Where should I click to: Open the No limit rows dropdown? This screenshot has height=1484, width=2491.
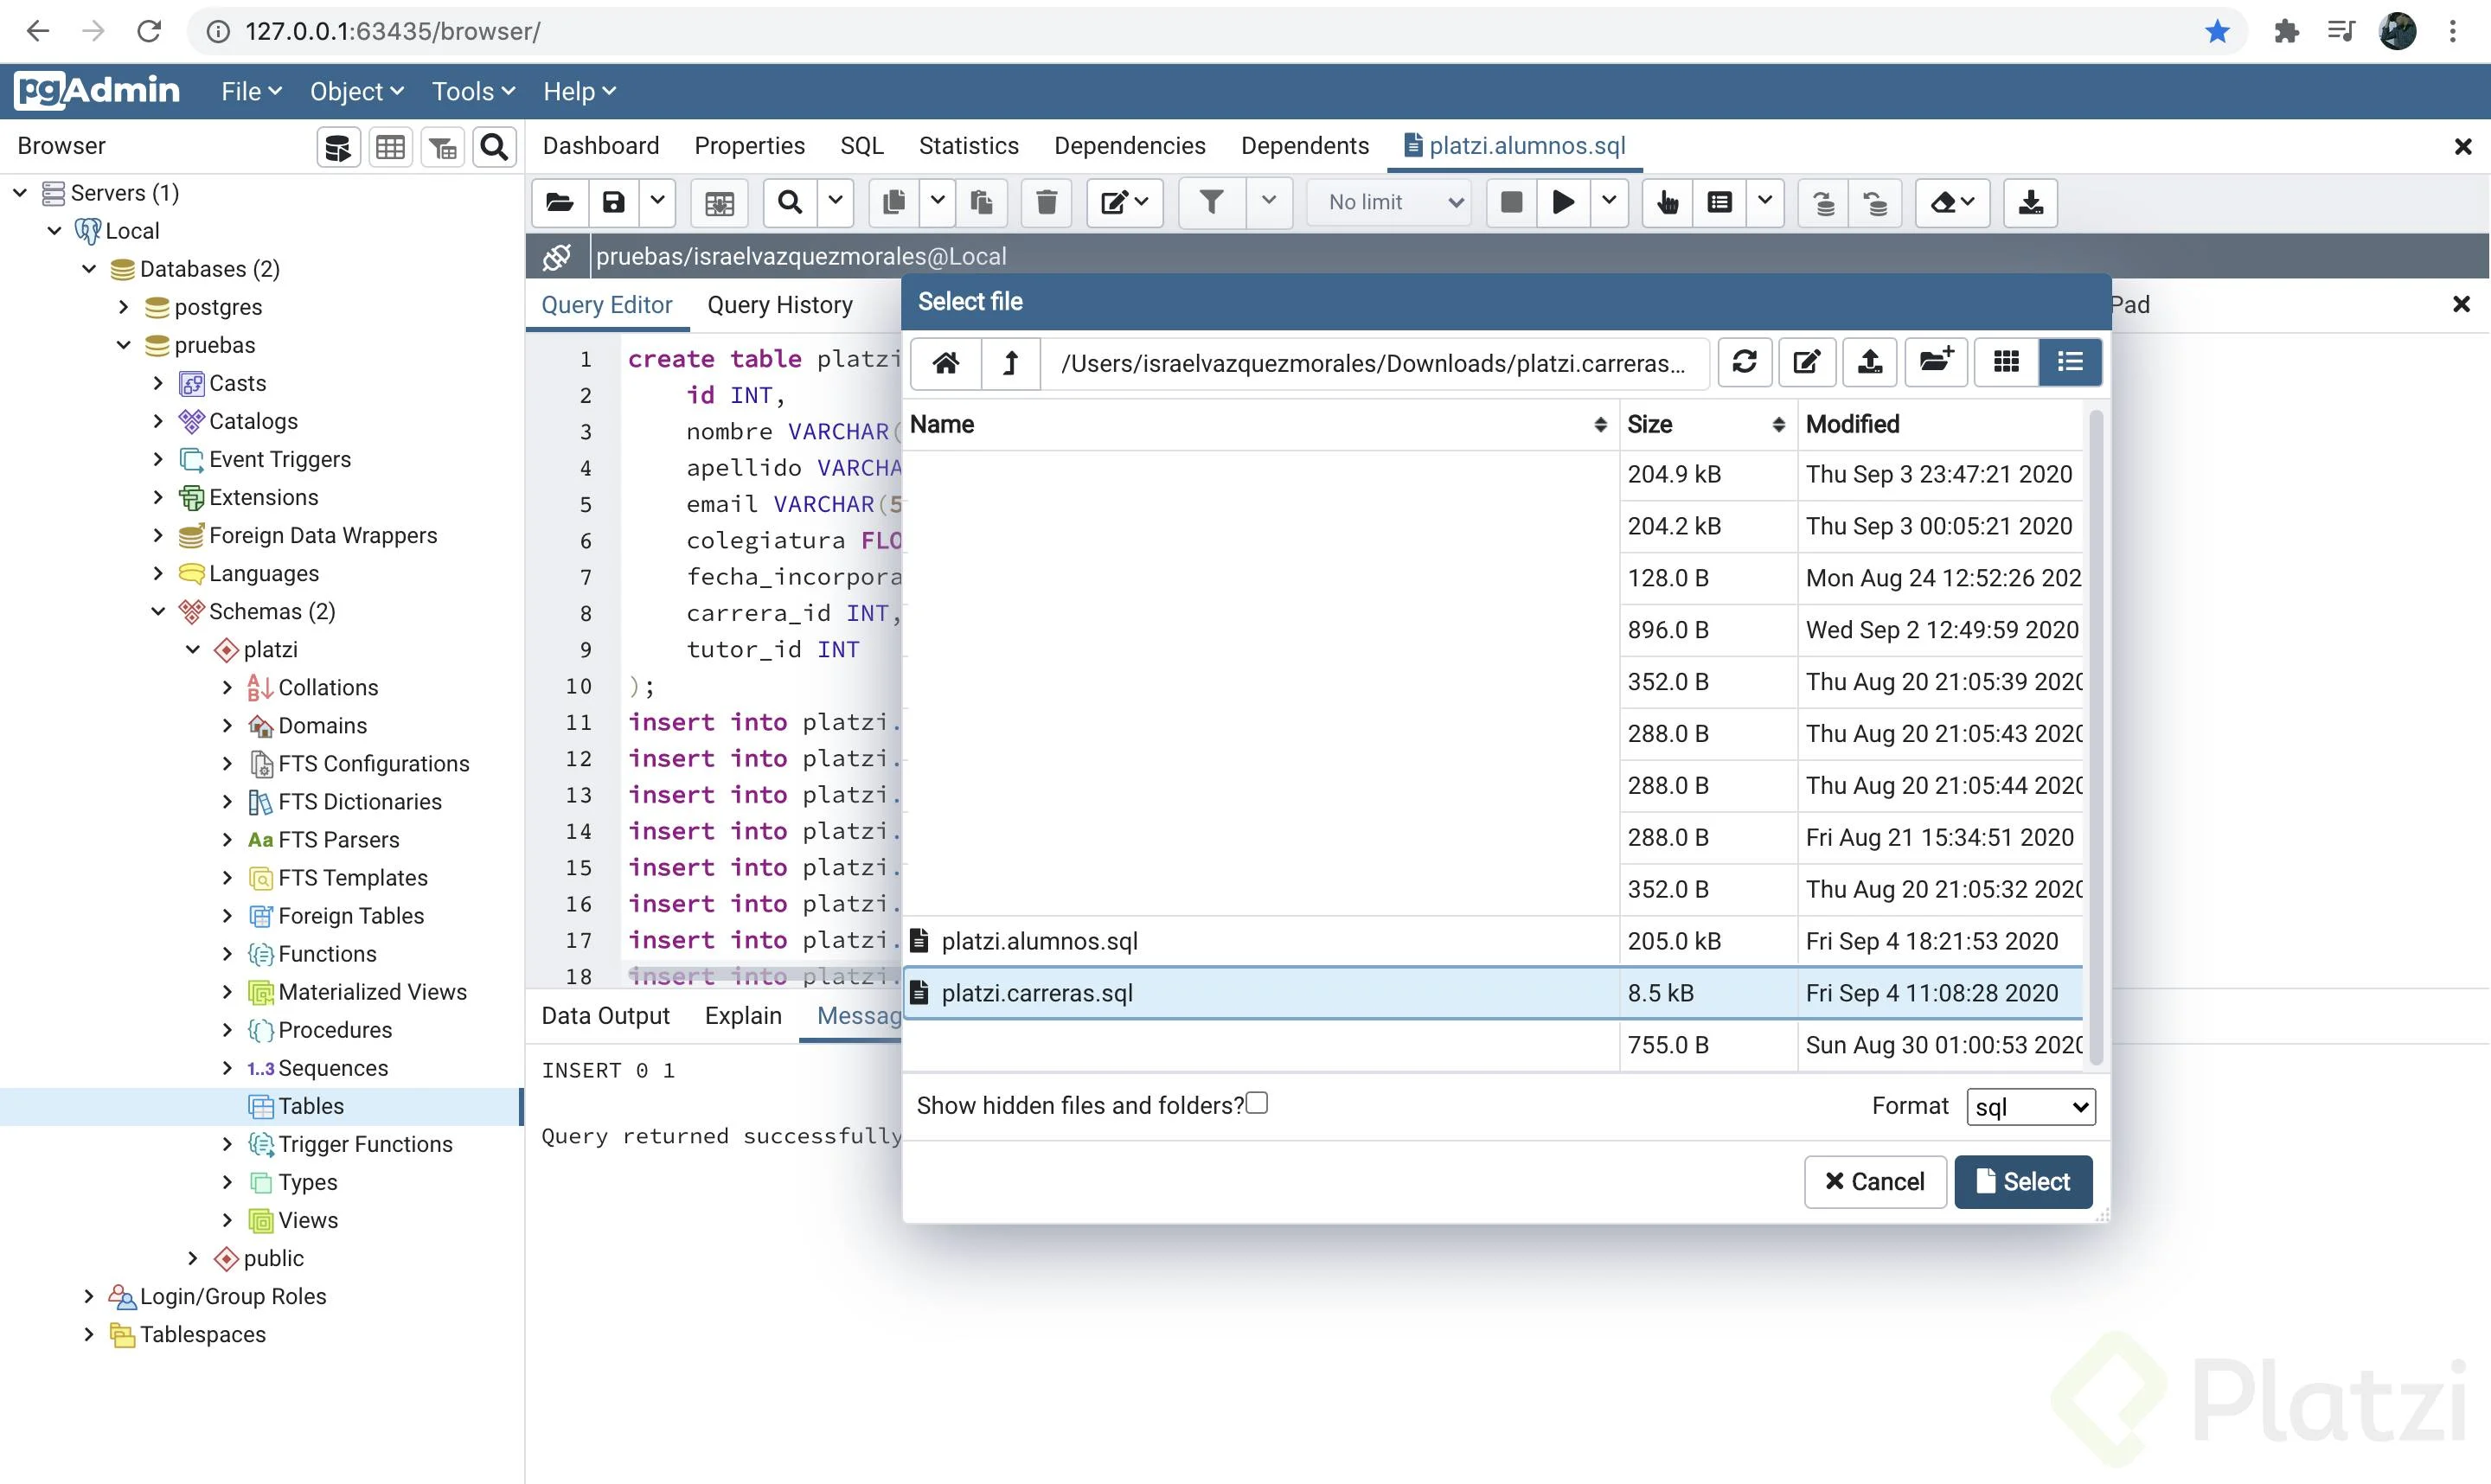click(1392, 203)
